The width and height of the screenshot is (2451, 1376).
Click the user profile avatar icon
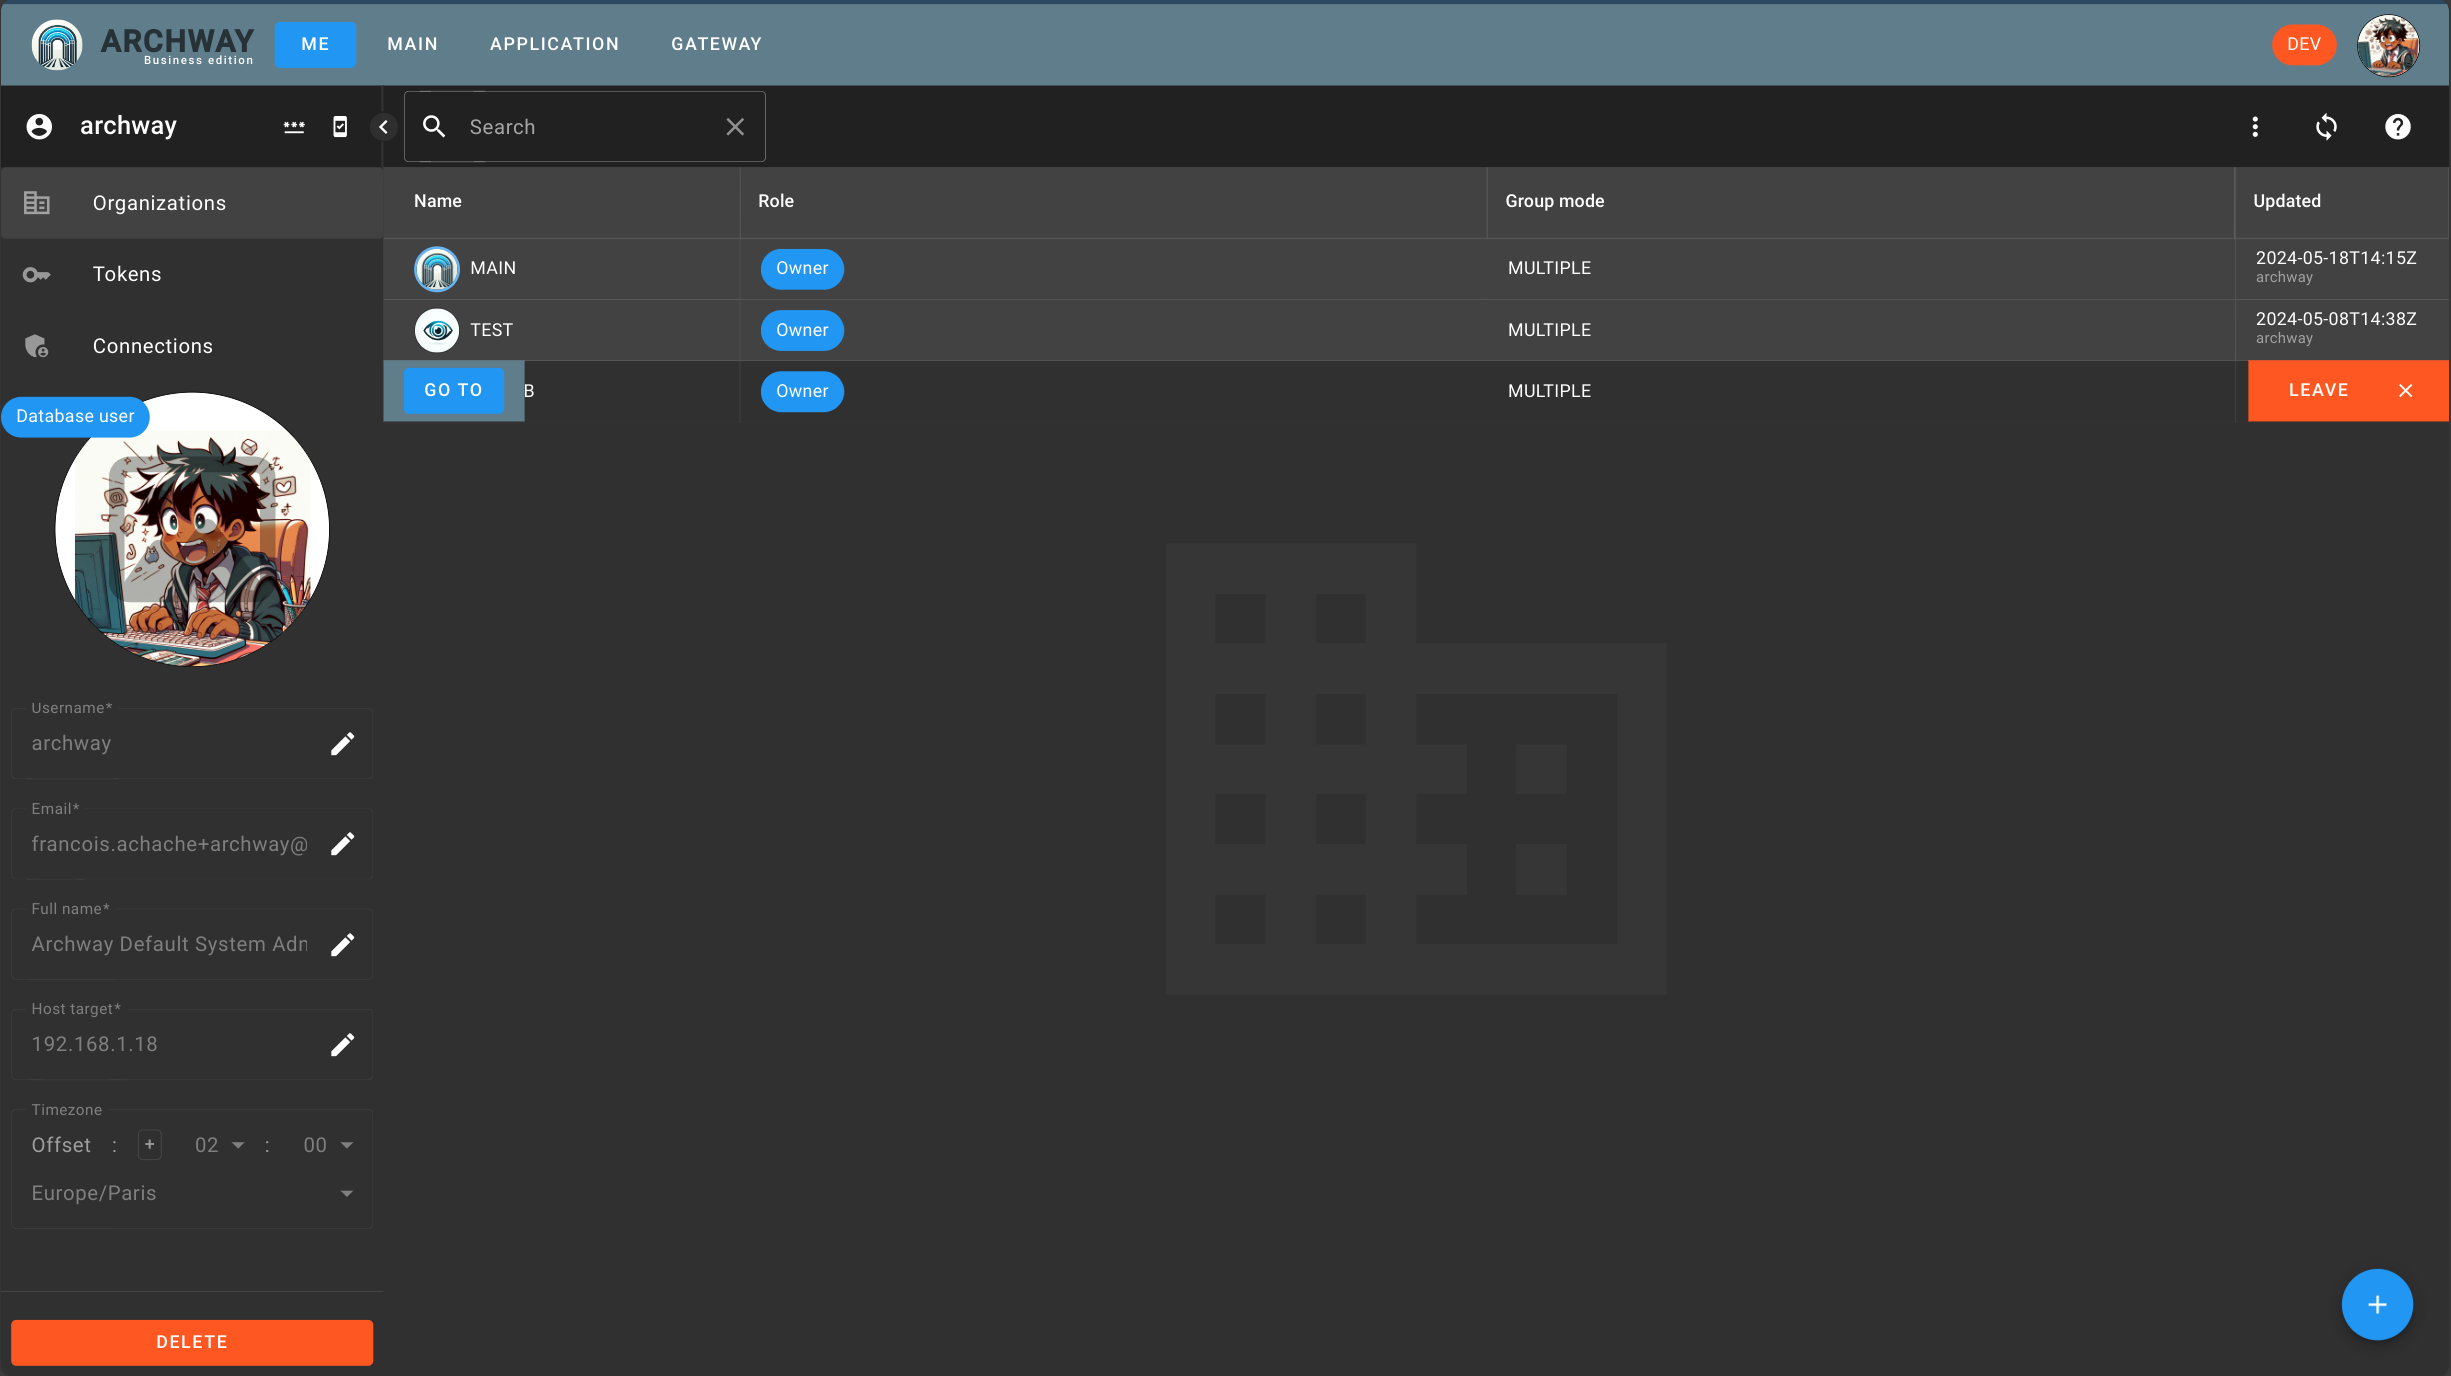point(2387,44)
